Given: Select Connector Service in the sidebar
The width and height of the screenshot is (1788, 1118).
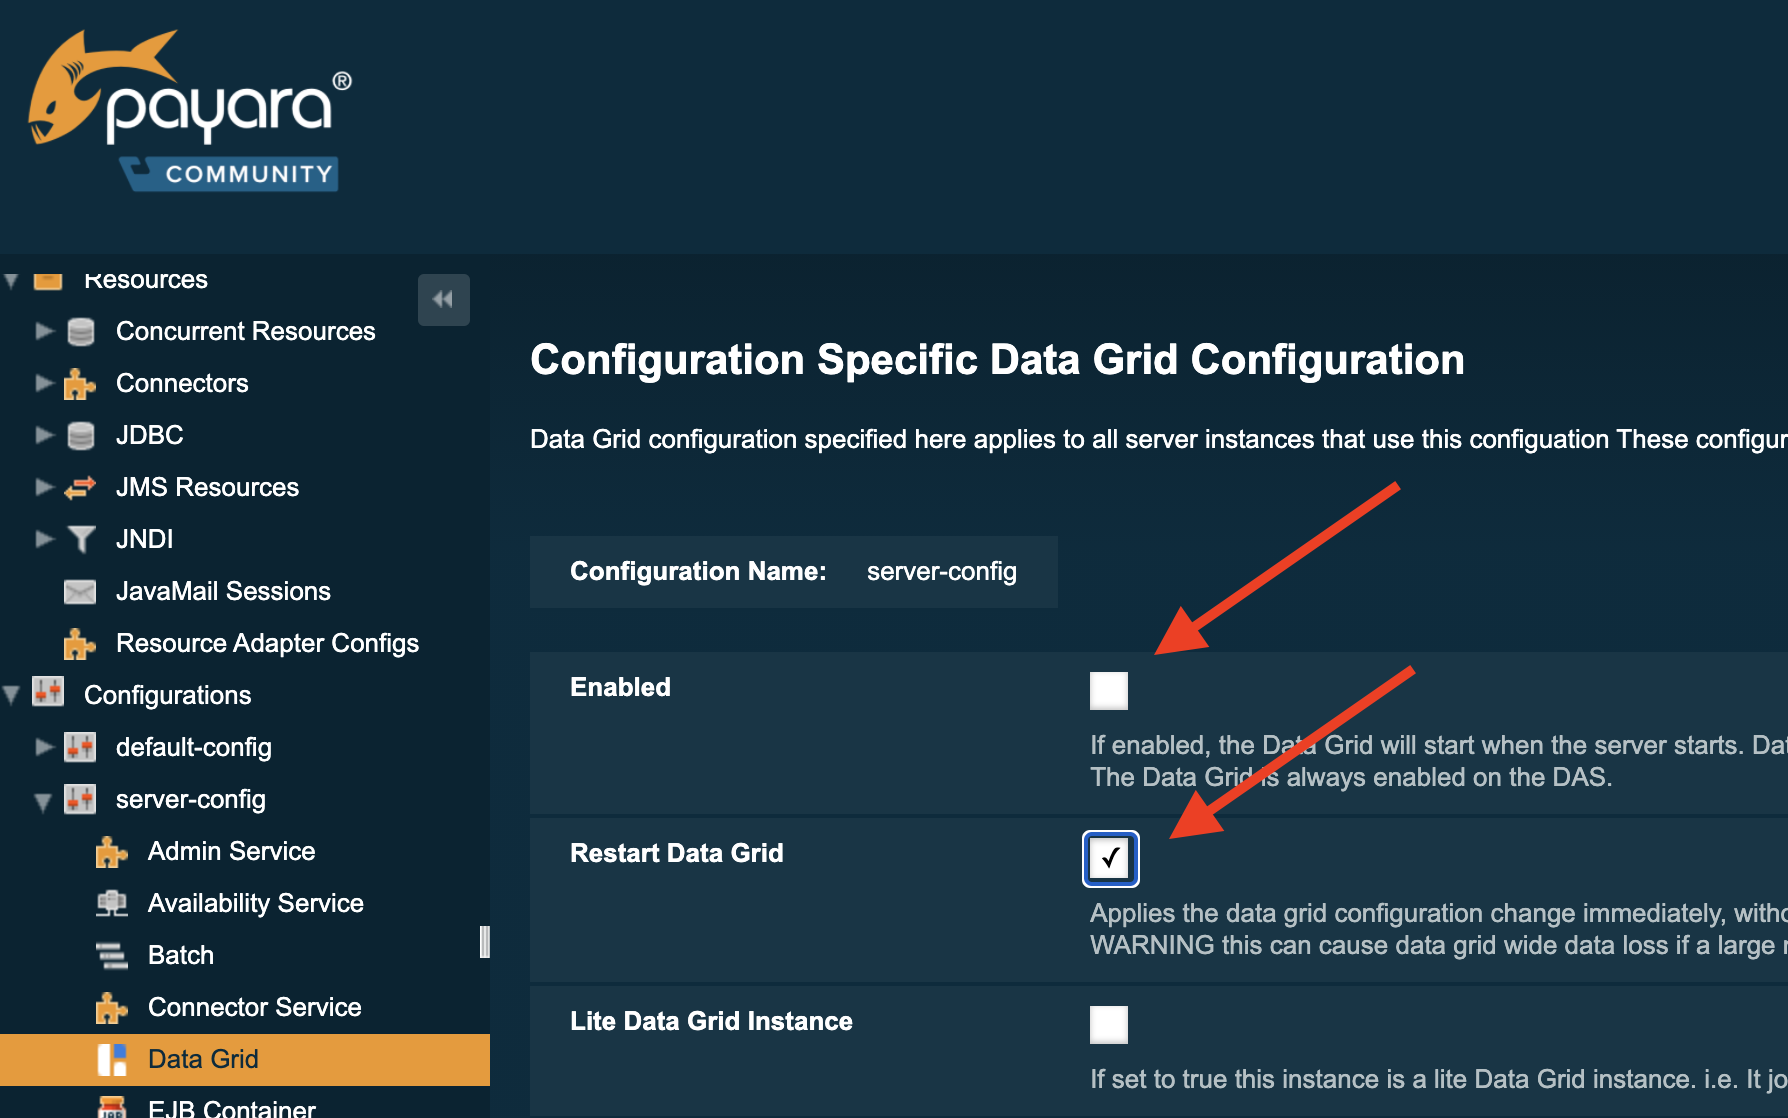Looking at the screenshot, I should [x=254, y=1007].
